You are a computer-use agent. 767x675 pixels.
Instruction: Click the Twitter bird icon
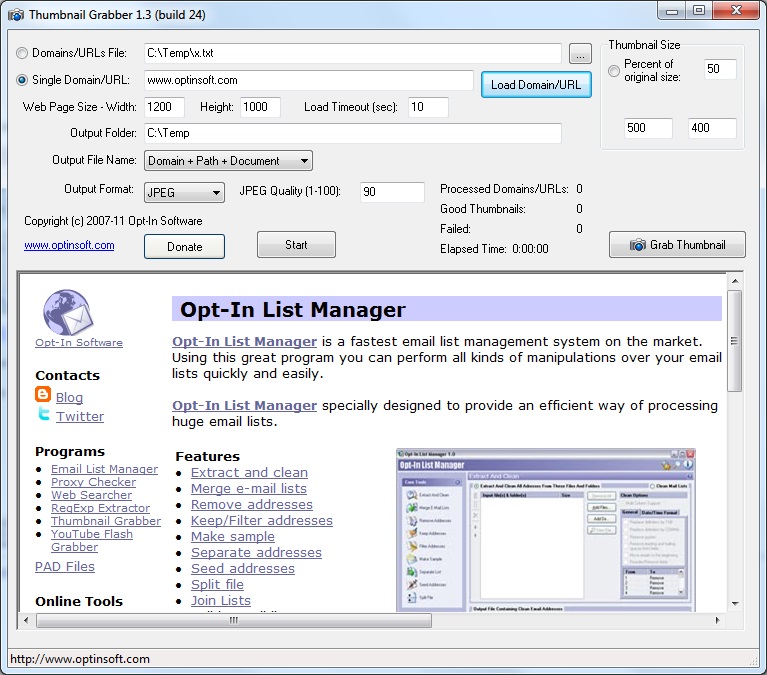pos(43,415)
